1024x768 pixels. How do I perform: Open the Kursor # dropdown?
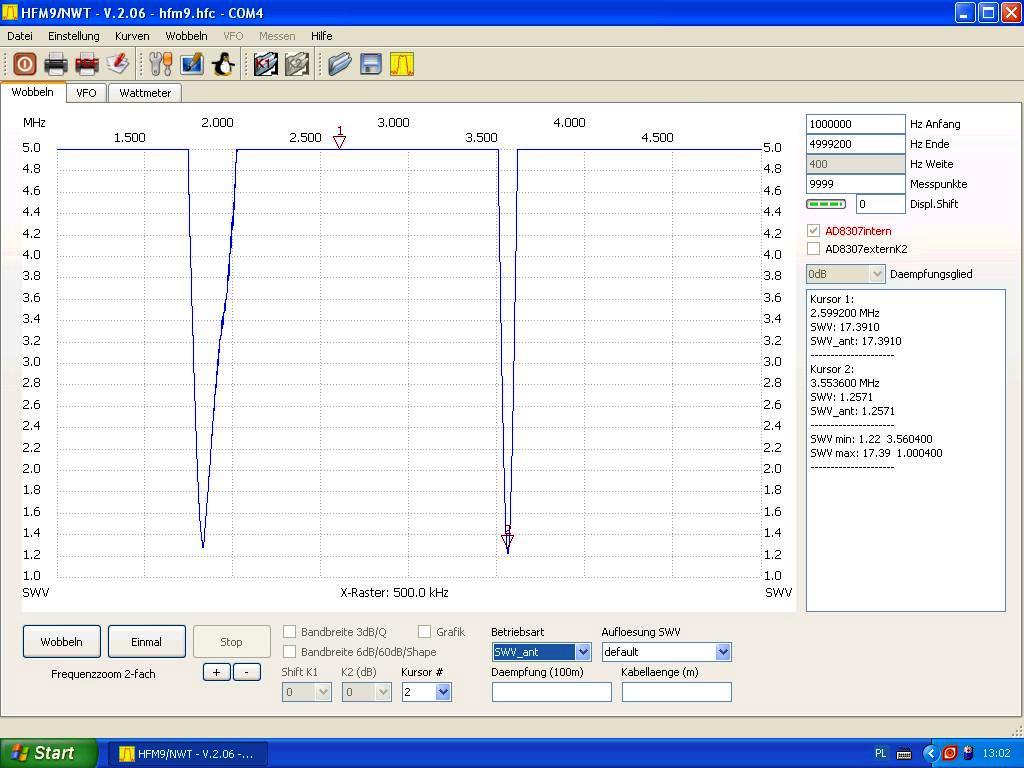442,692
